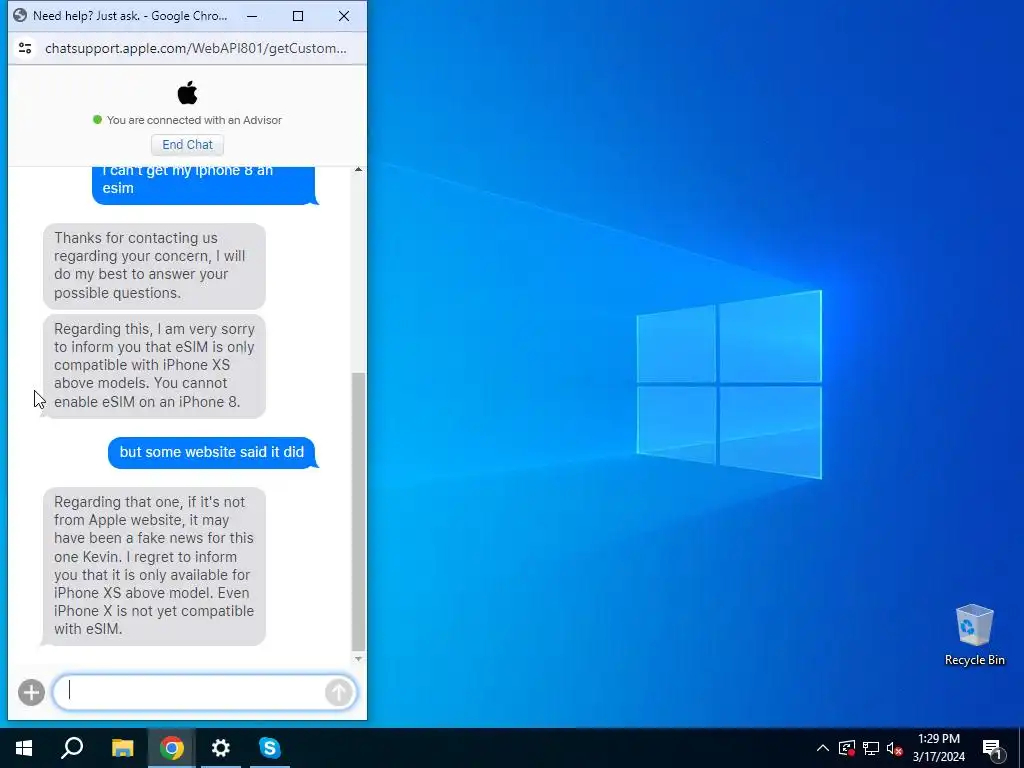
Task: Focus the chat message input field
Action: (x=204, y=692)
